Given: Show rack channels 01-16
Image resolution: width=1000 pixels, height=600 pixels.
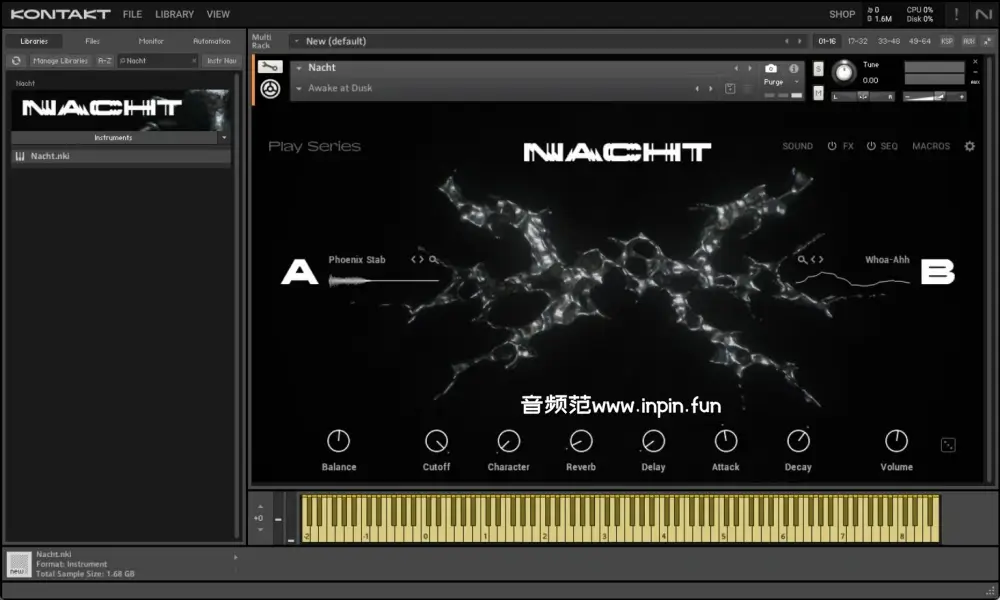Looking at the screenshot, I should (x=827, y=41).
